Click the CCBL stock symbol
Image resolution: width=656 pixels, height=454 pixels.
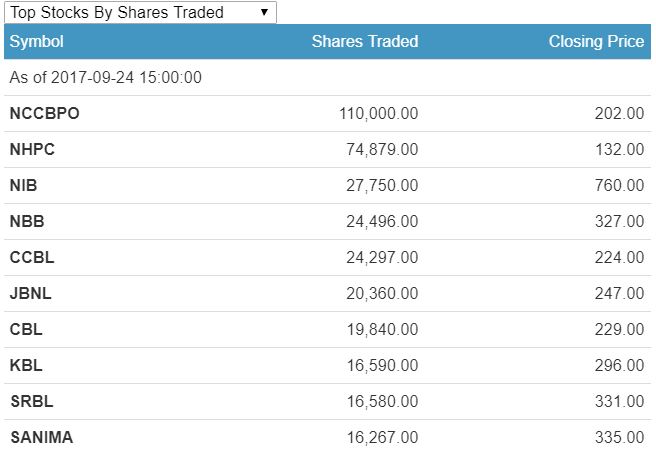point(32,257)
